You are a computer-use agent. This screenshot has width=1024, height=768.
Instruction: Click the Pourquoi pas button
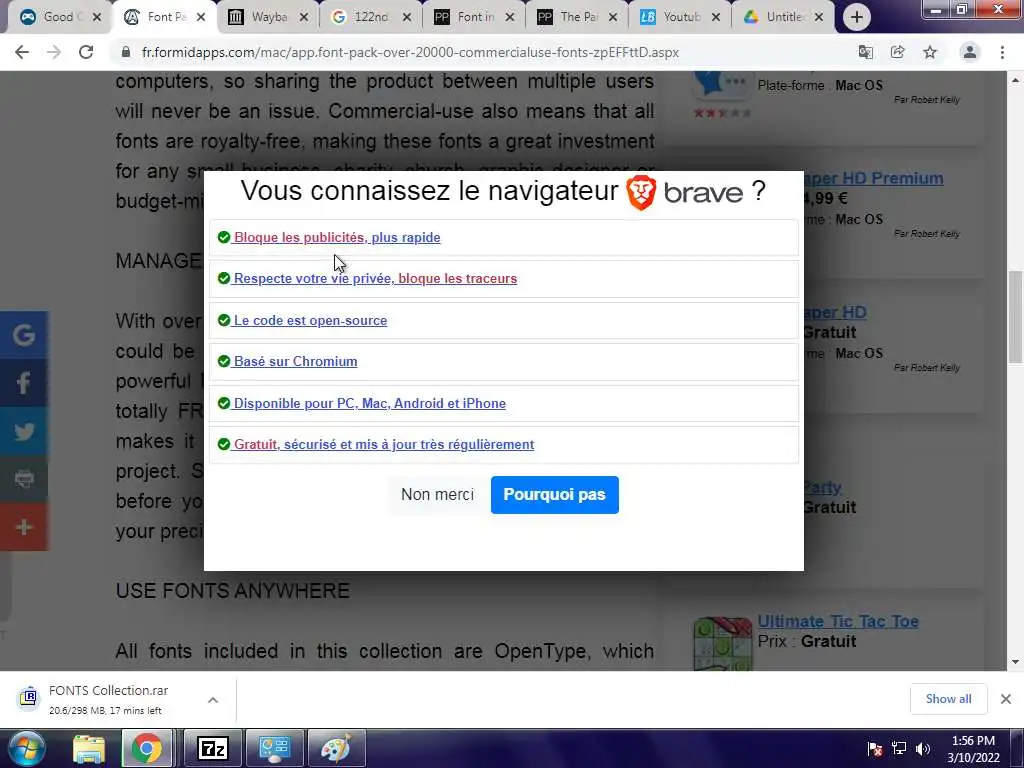coord(554,494)
